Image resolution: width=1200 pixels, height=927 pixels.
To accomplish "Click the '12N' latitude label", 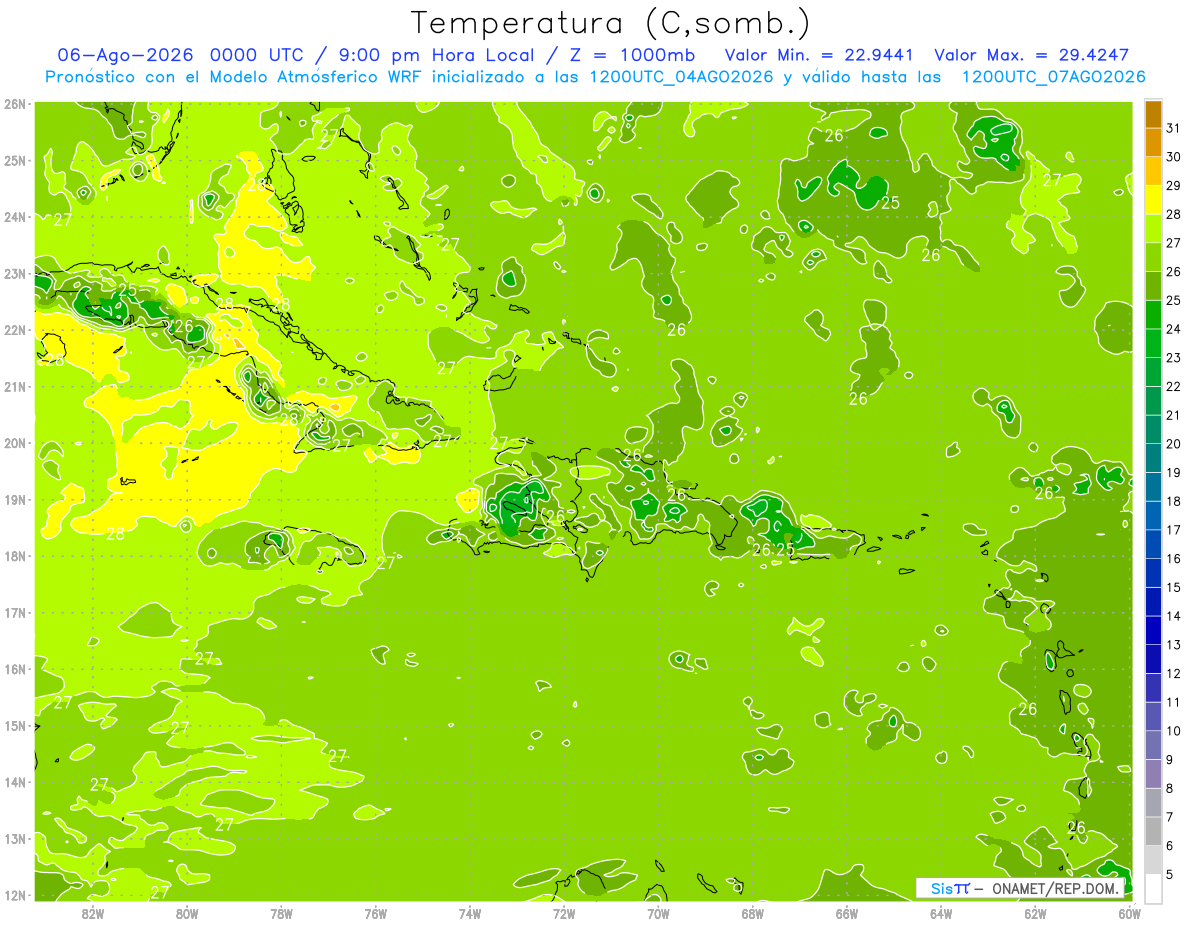I will pyautogui.click(x=15, y=895).
